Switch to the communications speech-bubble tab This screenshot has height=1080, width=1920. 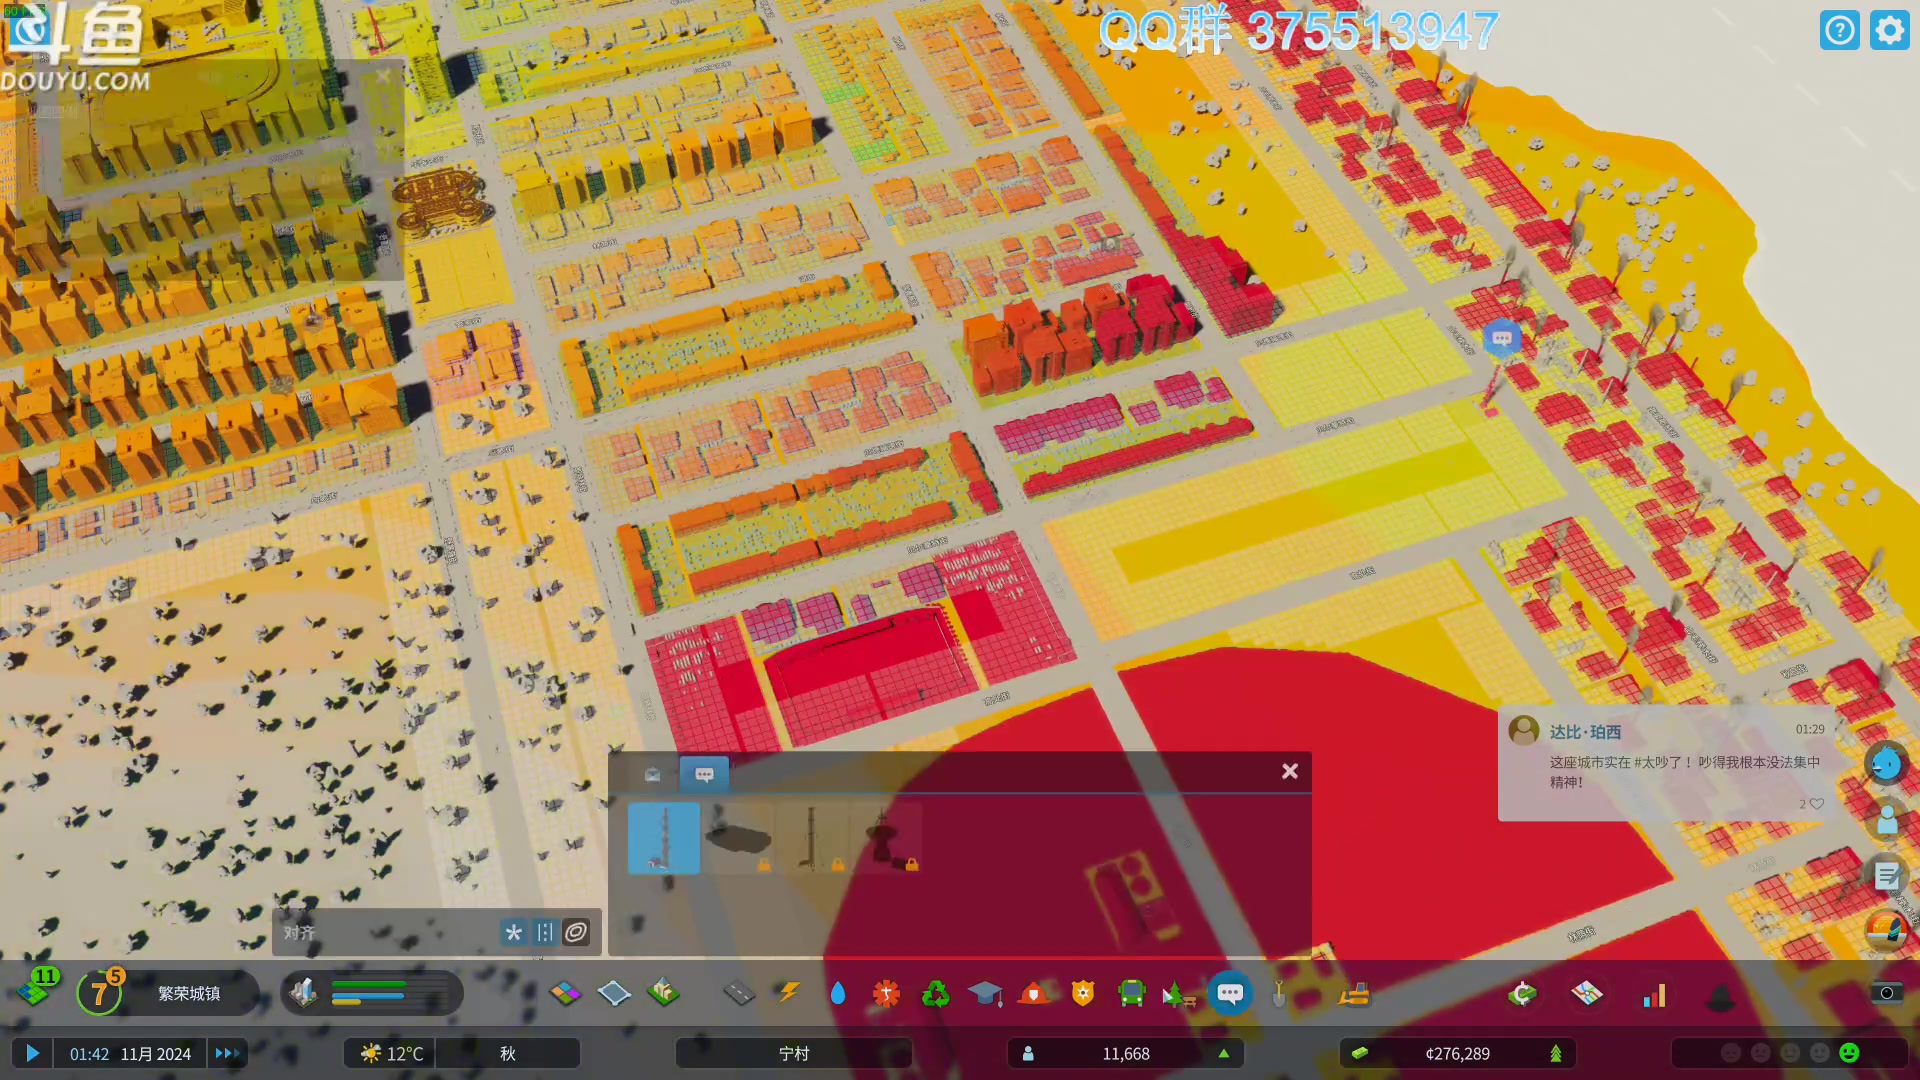(x=704, y=774)
